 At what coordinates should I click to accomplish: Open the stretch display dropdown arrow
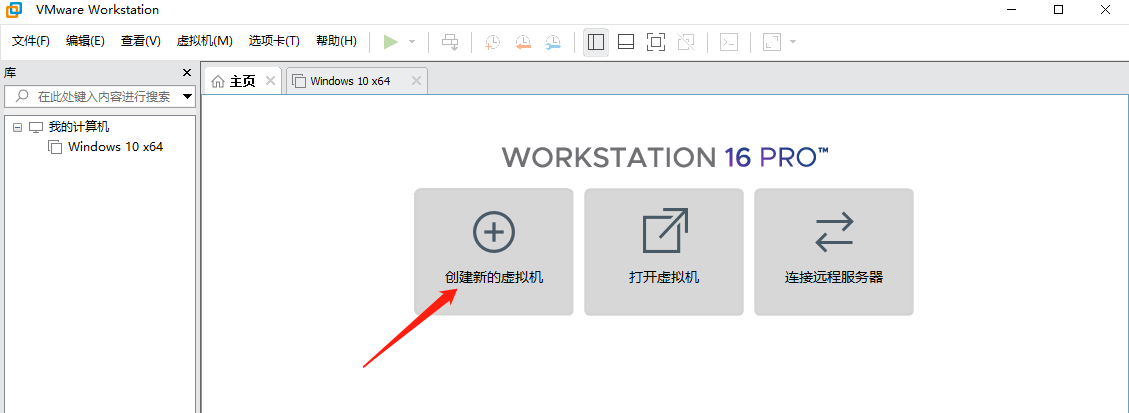coord(793,42)
